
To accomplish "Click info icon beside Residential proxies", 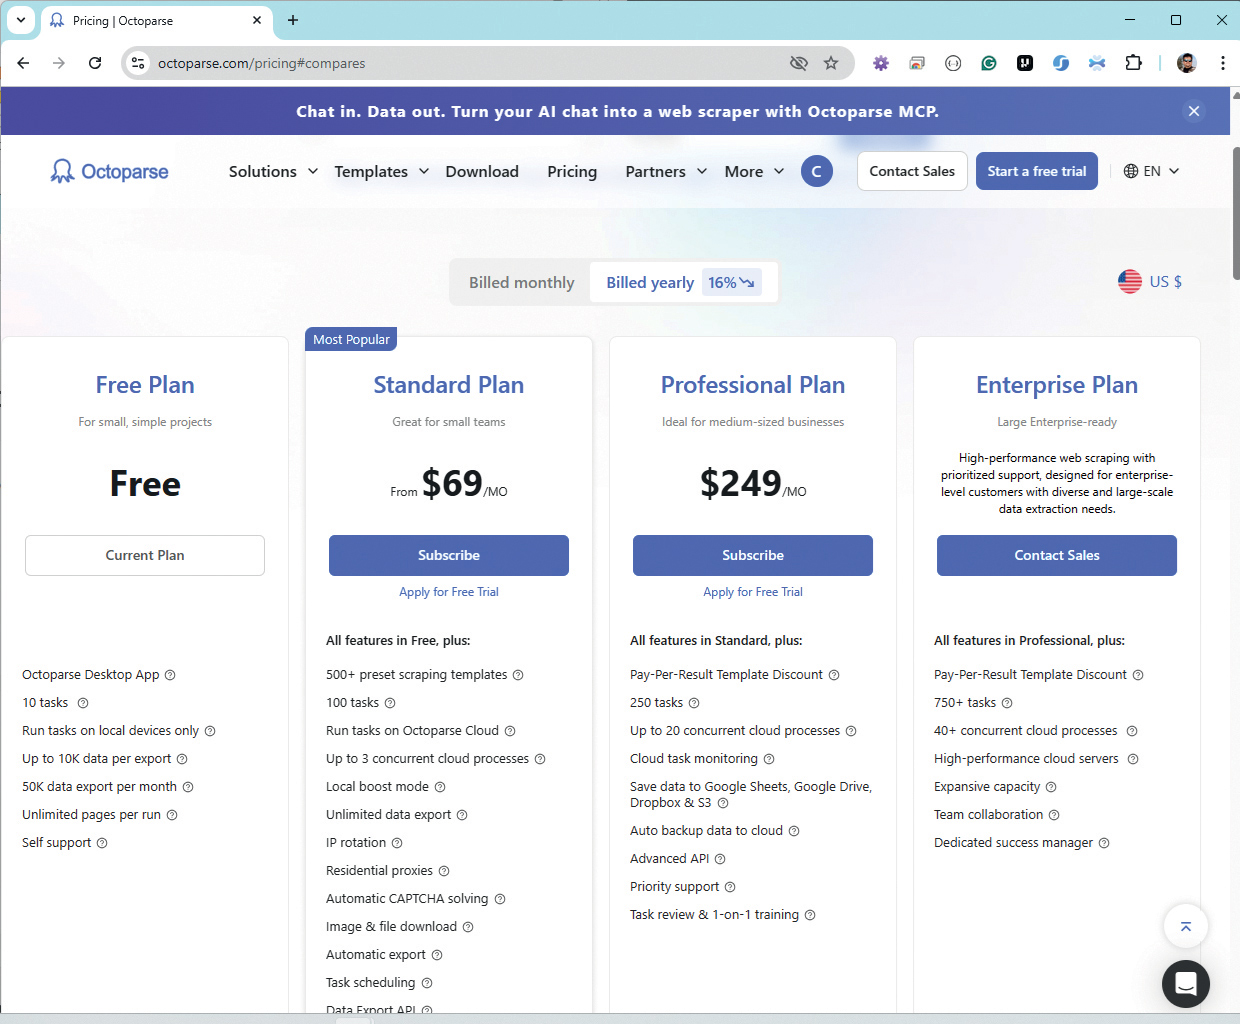I will point(444,871).
